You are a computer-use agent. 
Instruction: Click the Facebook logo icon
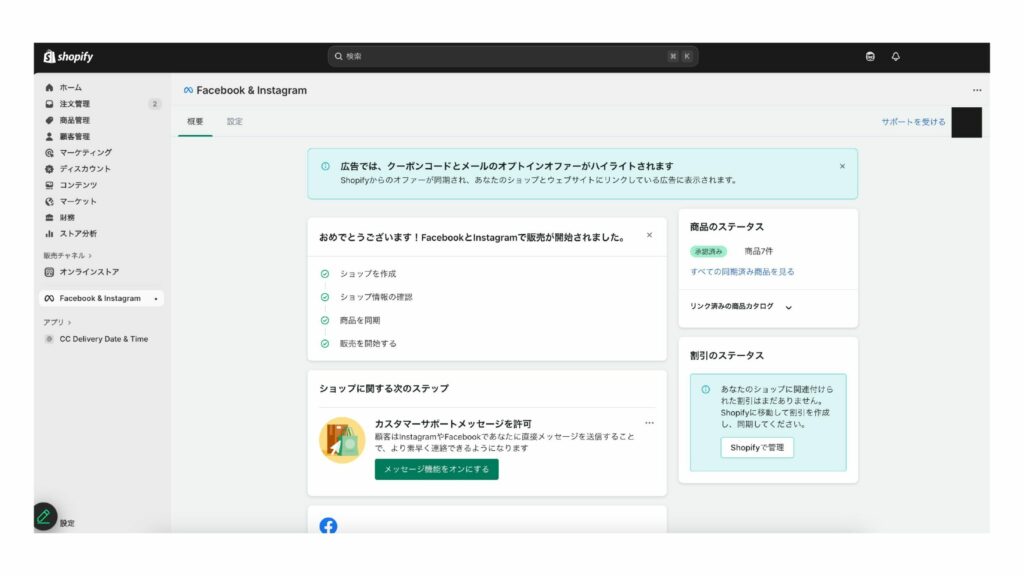tap(328, 526)
